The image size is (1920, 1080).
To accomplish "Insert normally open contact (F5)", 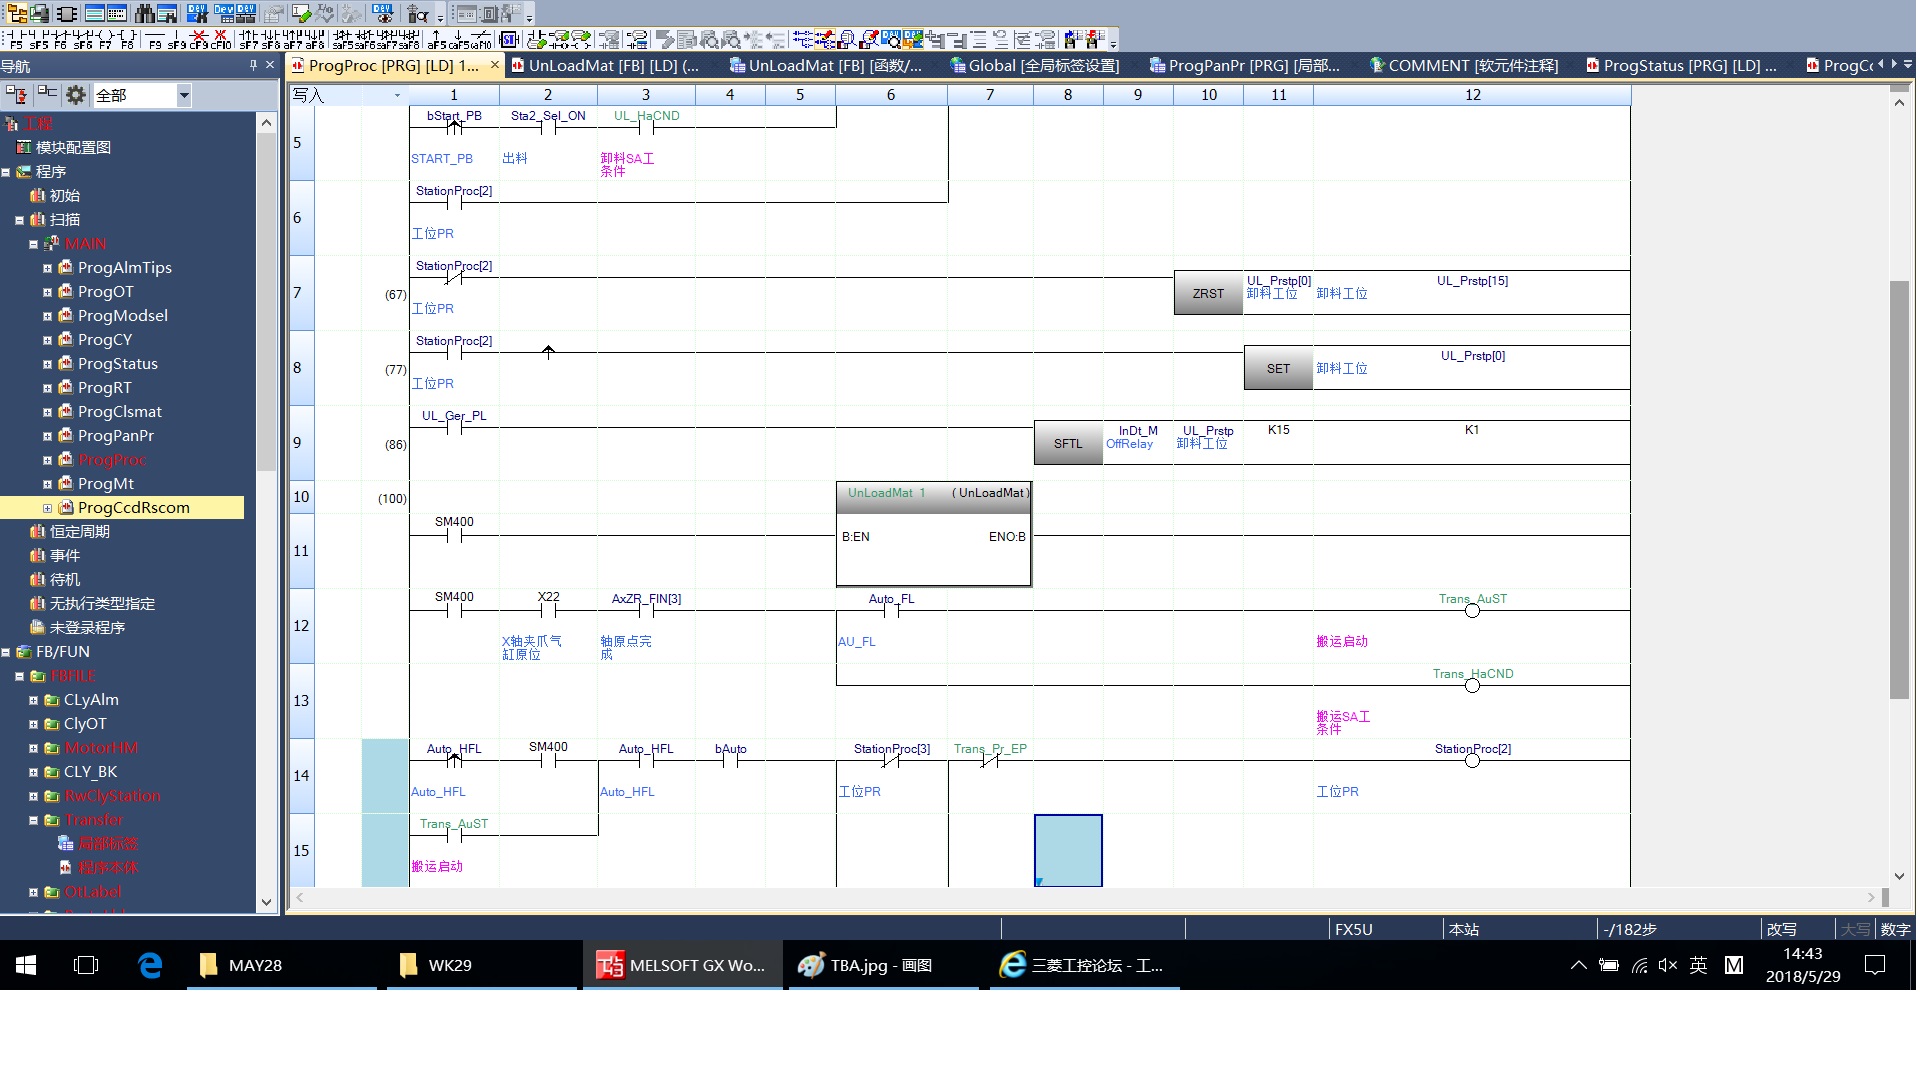I will pos(15,39).
